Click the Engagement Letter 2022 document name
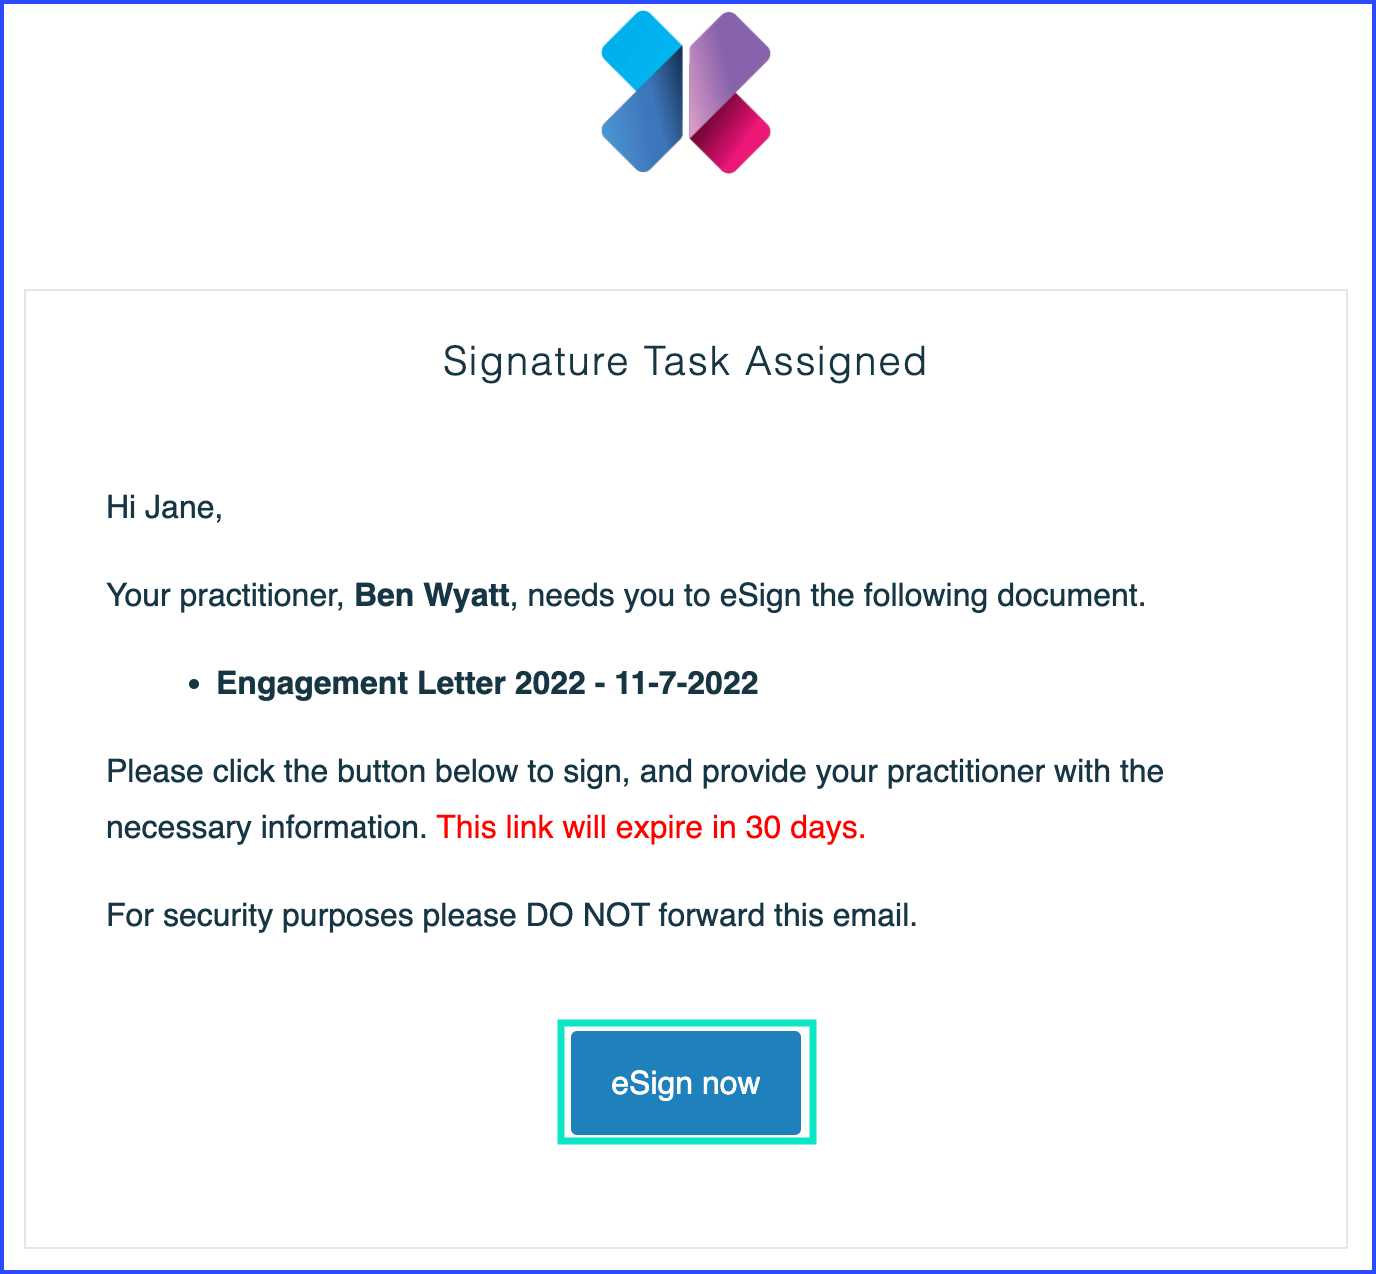 pyautogui.click(x=400, y=684)
